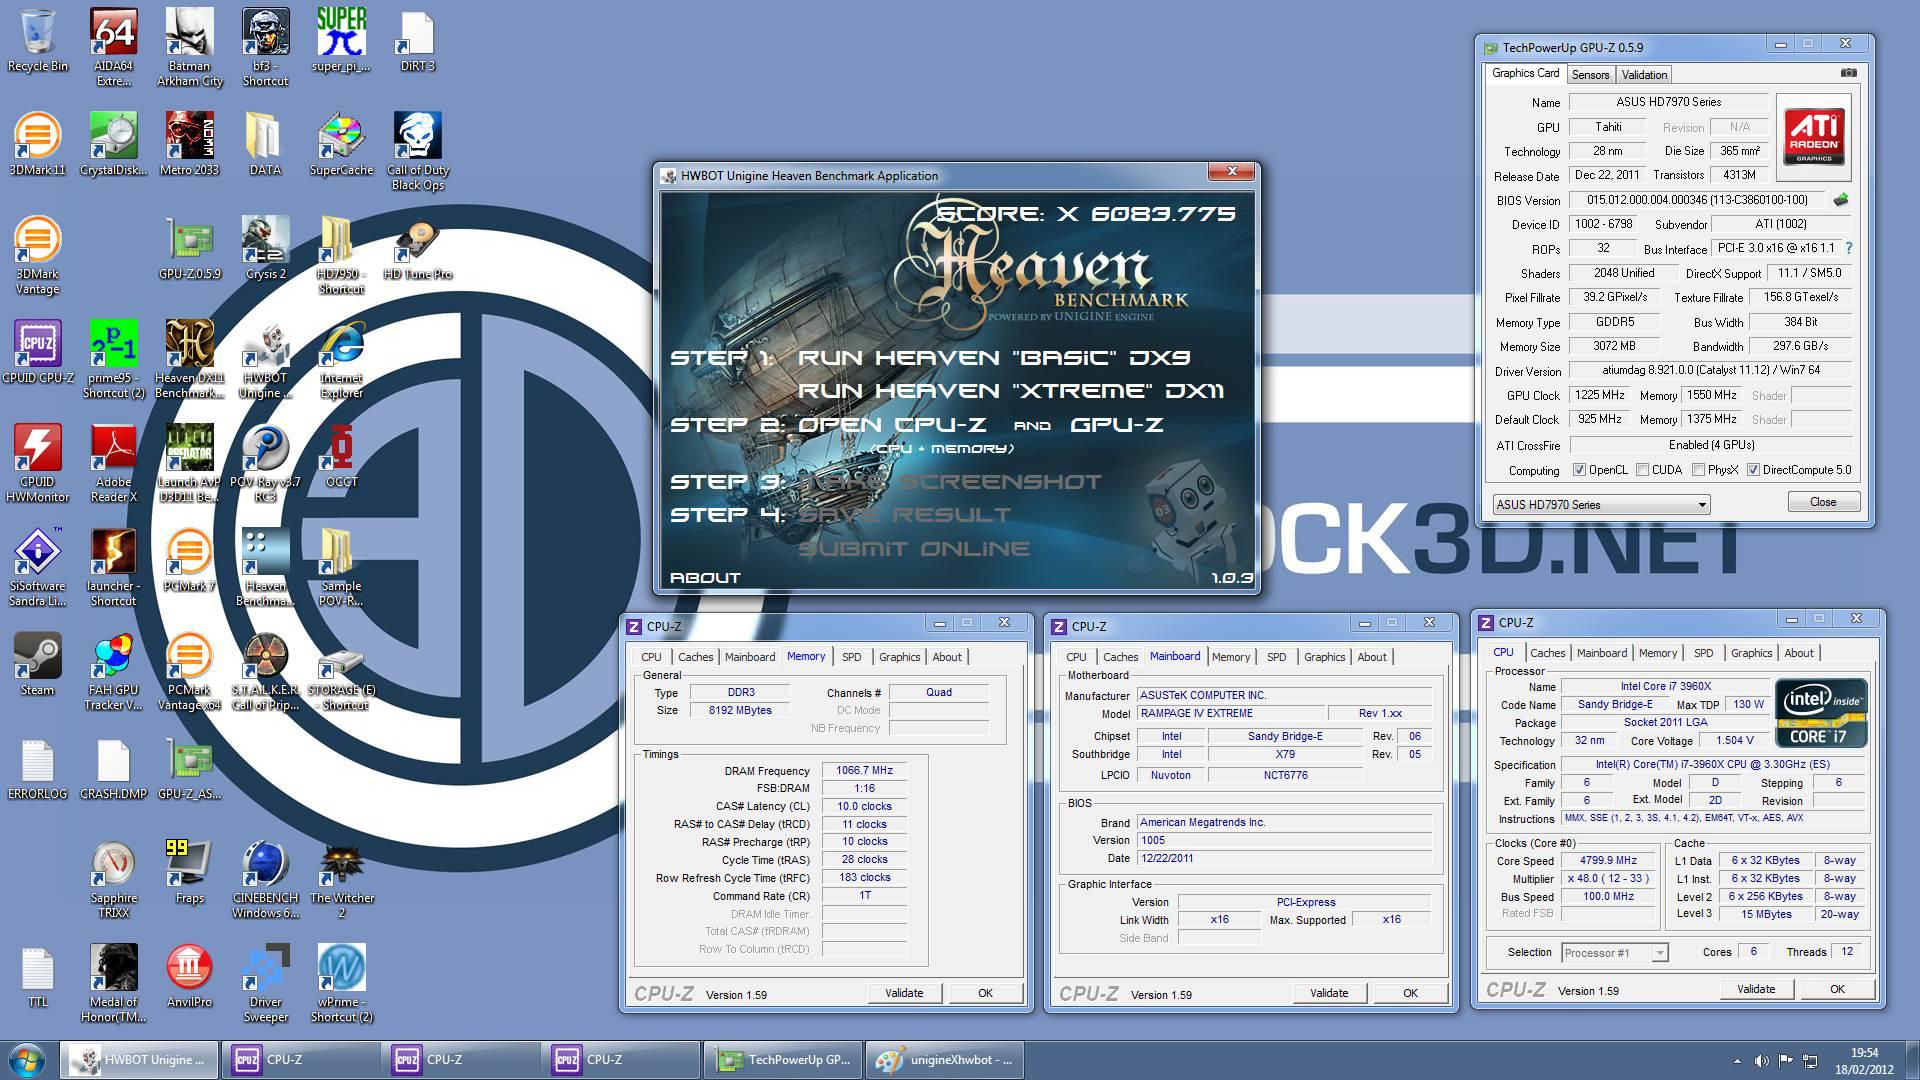Open Graphics tab in processor CPU-Z window
The width and height of the screenshot is (1920, 1080).
[1751, 653]
